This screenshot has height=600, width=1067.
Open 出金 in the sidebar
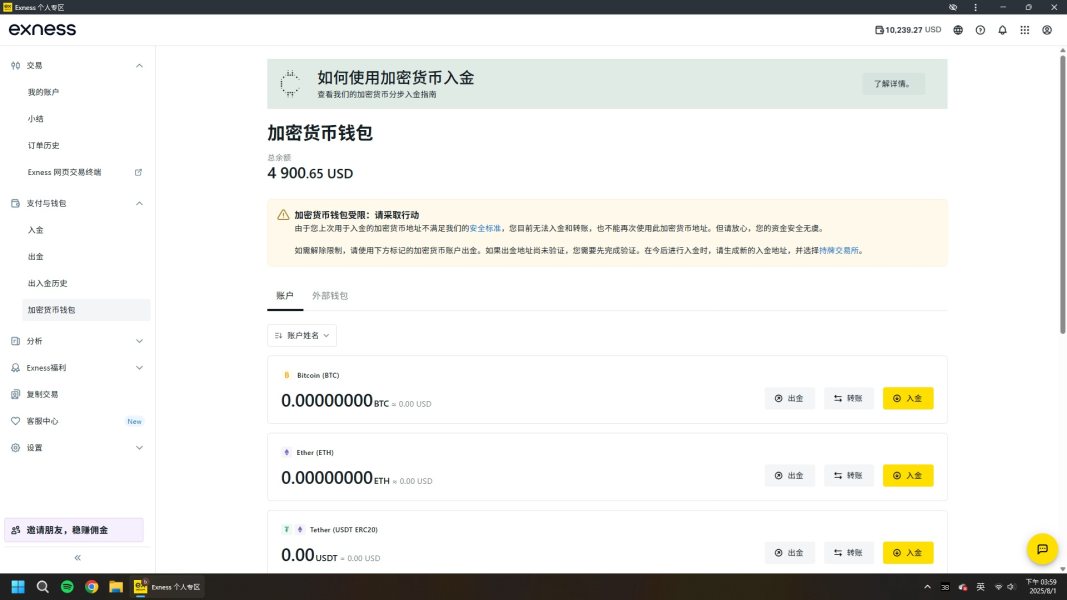click(x=35, y=256)
